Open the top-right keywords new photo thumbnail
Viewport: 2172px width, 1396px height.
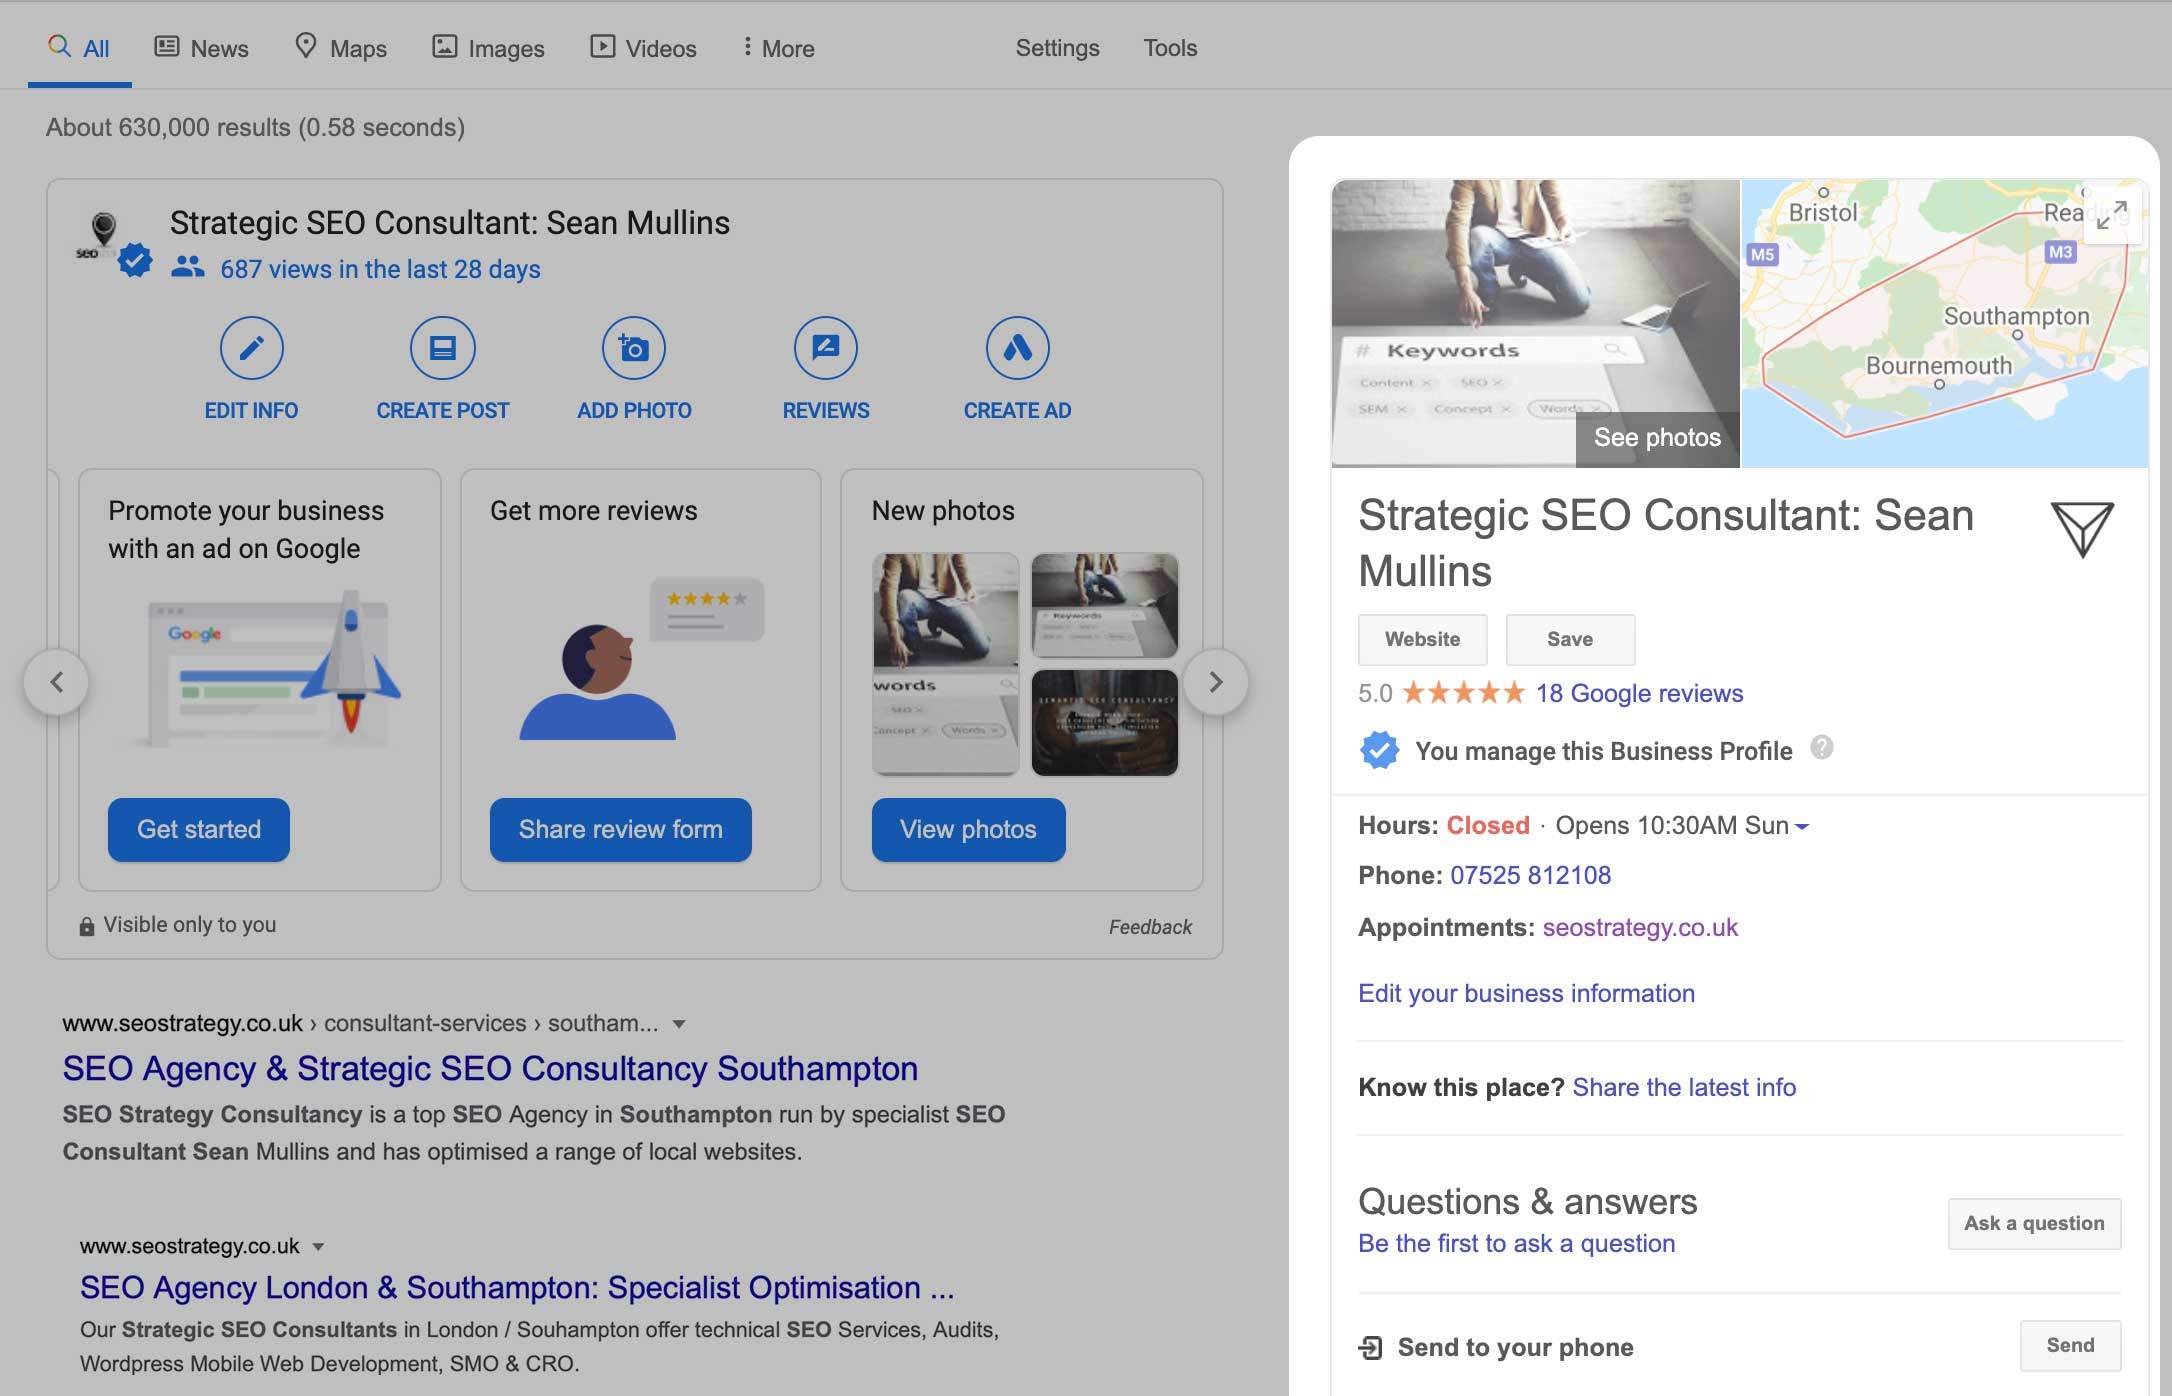point(1104,605)
